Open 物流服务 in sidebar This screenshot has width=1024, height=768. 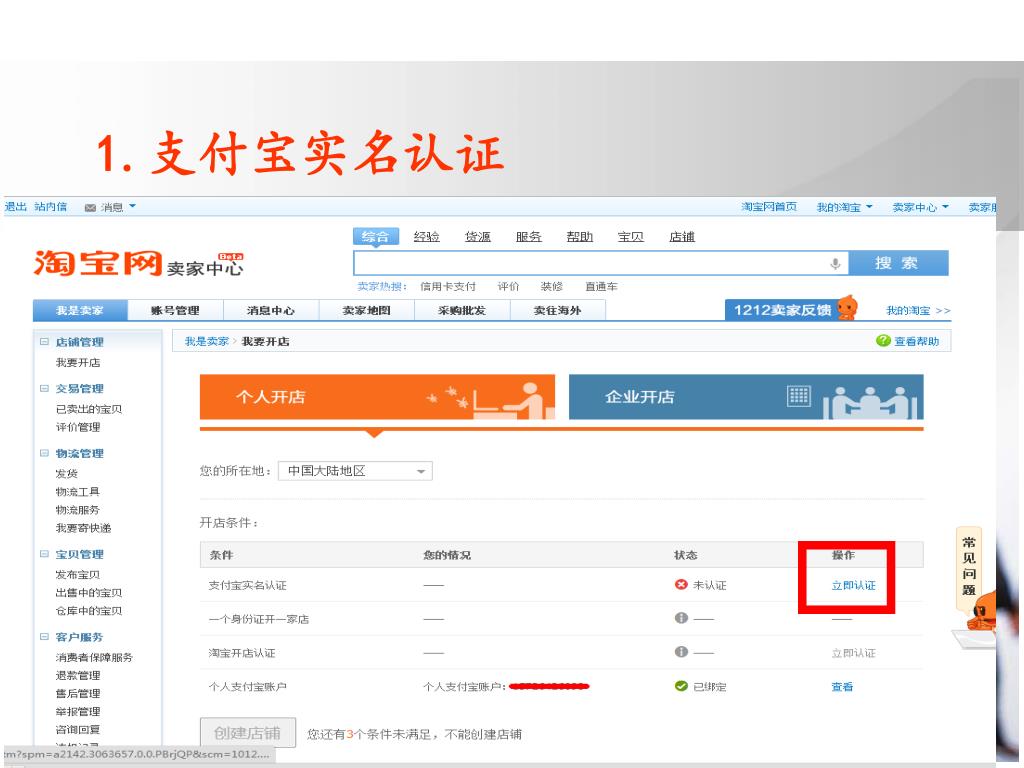(78, 510)
